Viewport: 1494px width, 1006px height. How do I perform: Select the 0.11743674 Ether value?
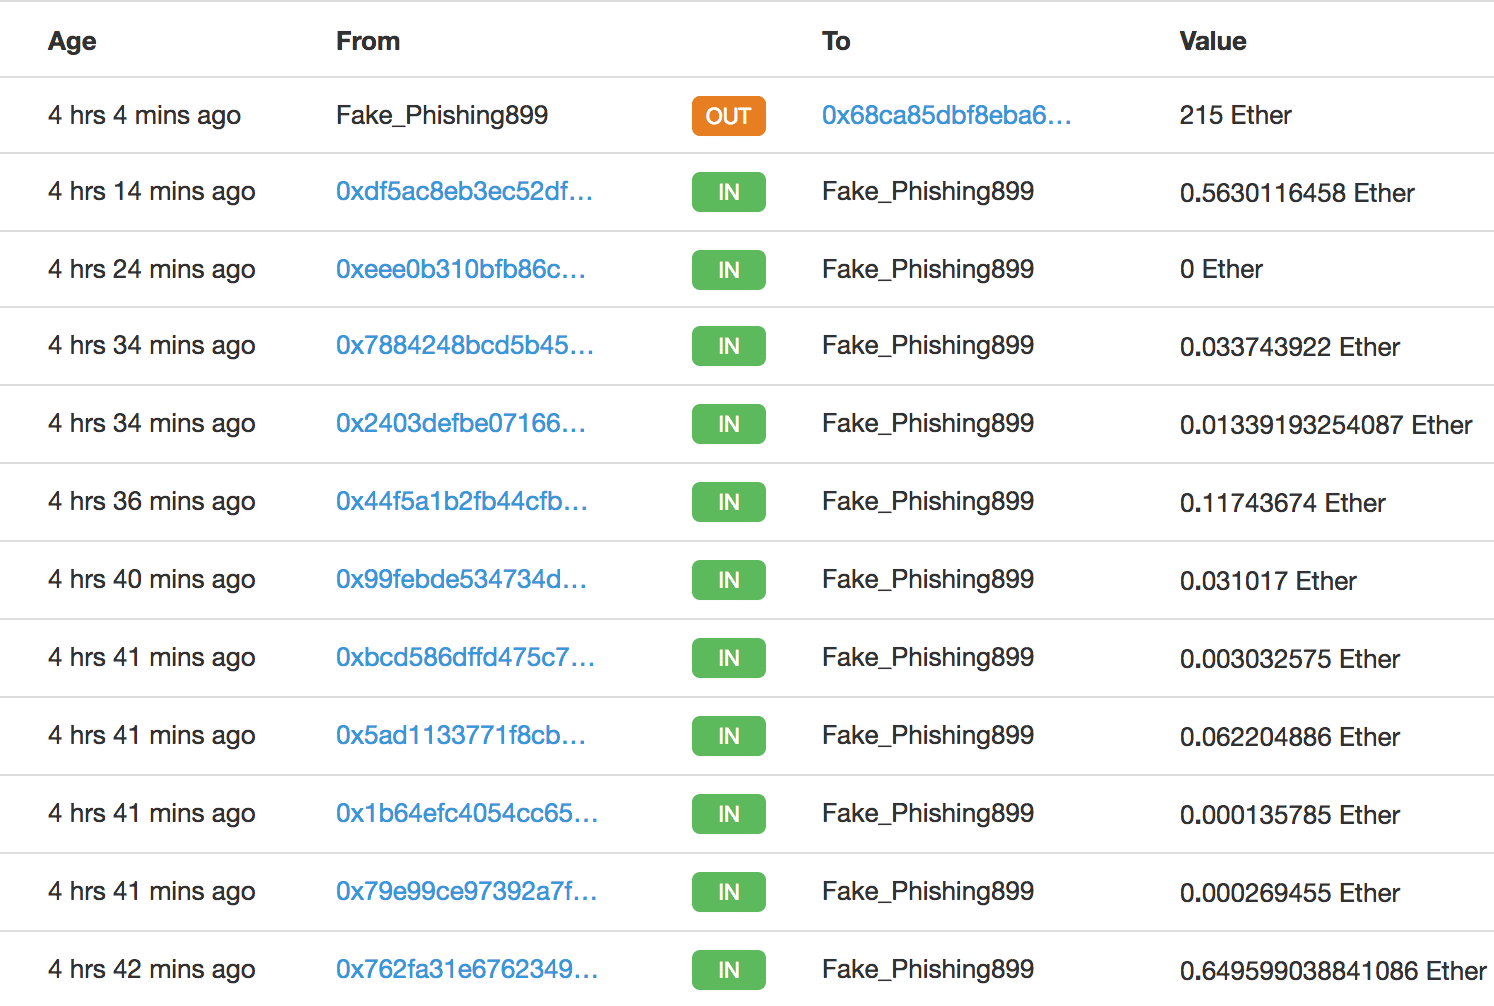click(1283, 503)
